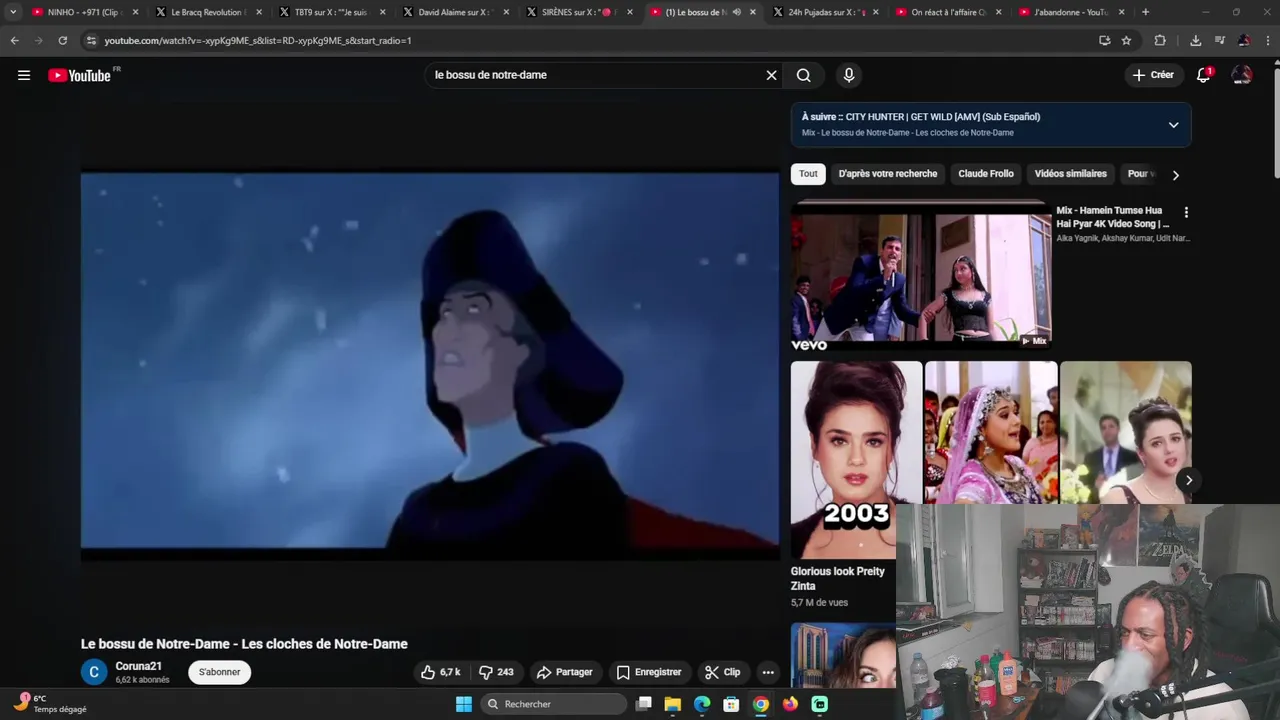Open Chrome extensions puzzle icon

1160,40
